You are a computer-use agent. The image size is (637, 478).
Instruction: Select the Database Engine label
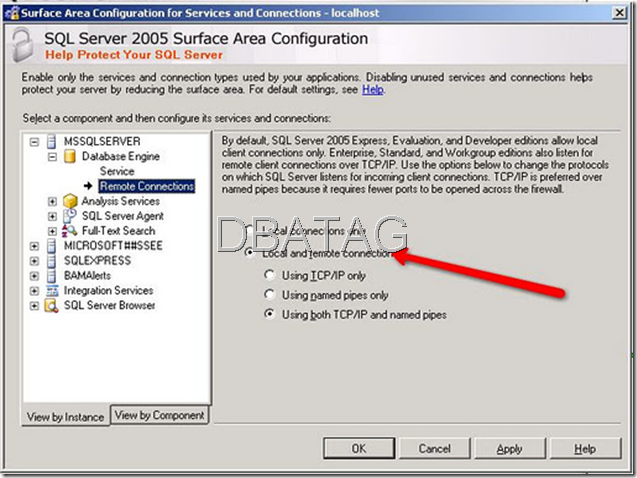(121, 156)
